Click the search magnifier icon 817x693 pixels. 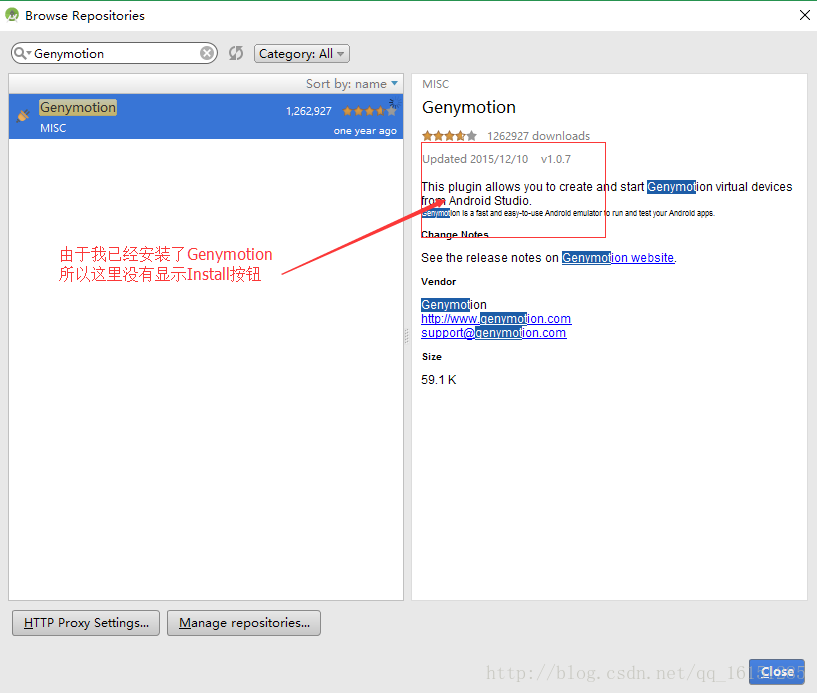[x=21, y=53]
